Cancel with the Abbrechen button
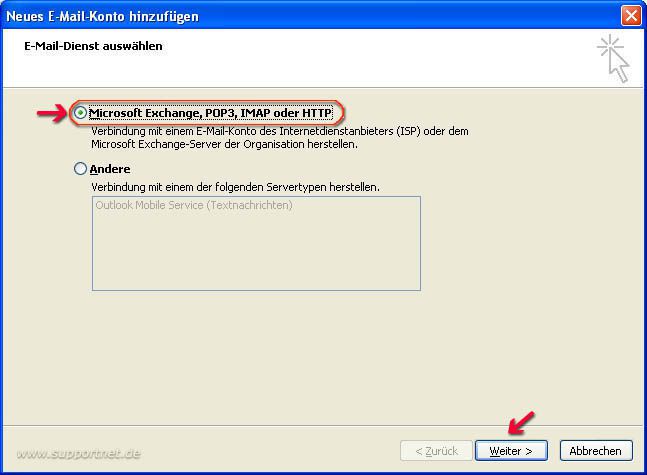 (596, 451)
